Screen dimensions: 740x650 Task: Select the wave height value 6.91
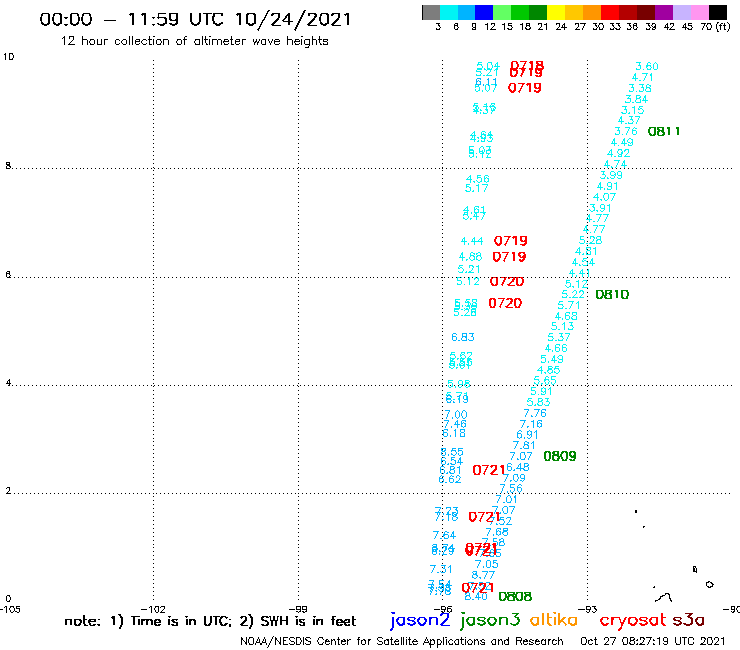[527, 434]
